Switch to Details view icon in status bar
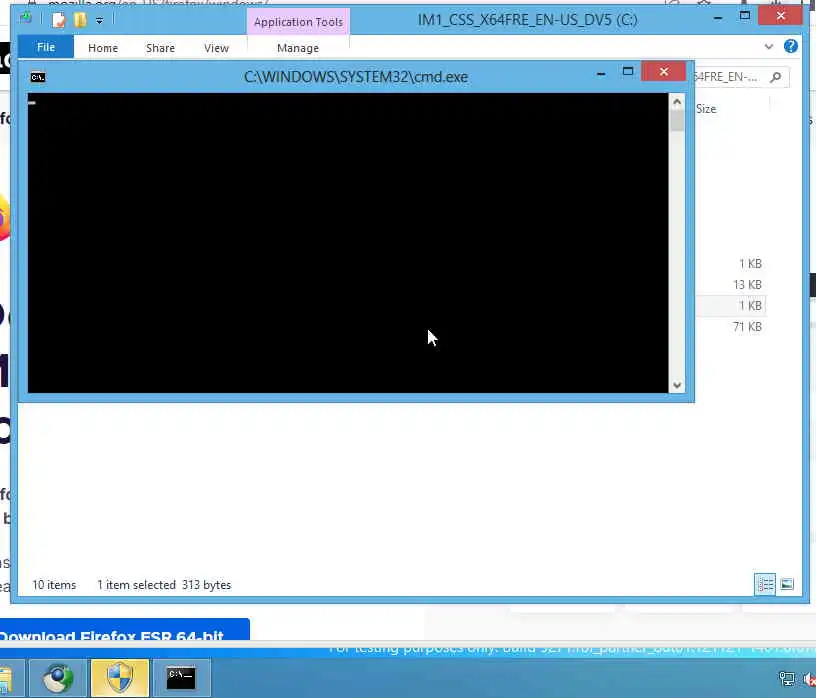The width and height of the screenshot is (816, 698). pos(764,584)
